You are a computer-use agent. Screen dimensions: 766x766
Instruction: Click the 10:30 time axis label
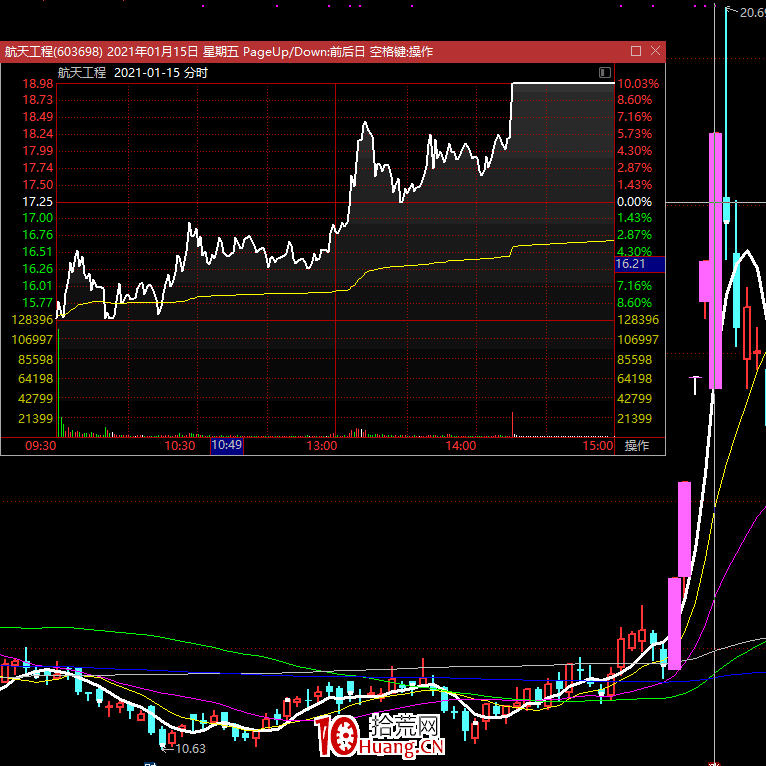[180, 446]
